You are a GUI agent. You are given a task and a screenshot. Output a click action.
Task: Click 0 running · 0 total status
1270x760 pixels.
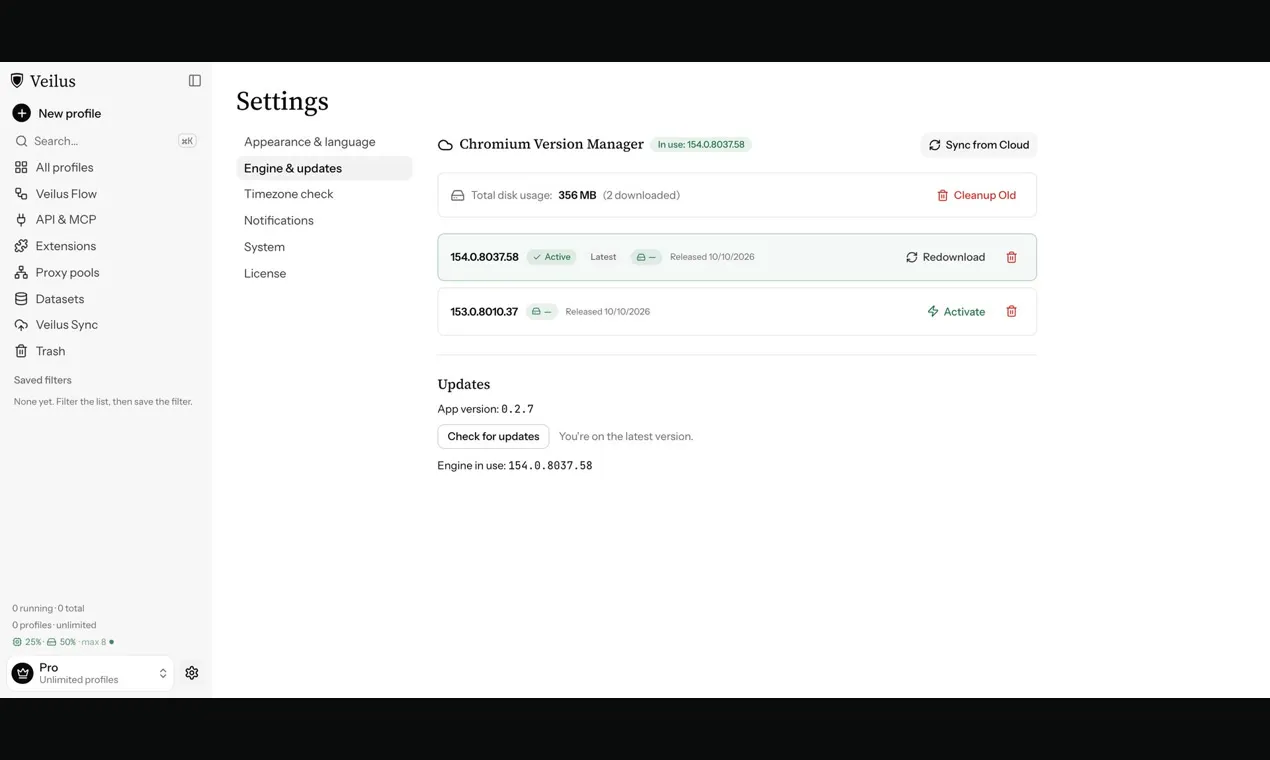point(48,608)
